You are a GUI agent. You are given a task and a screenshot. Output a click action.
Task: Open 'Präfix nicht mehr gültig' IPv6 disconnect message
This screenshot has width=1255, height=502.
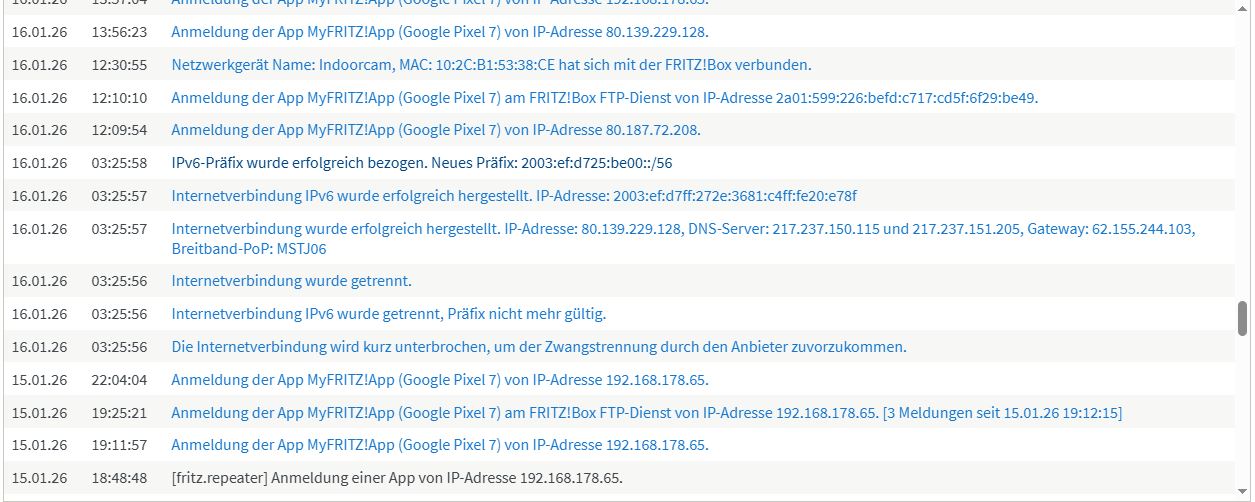pyautogui.click(x=388, y=314)
